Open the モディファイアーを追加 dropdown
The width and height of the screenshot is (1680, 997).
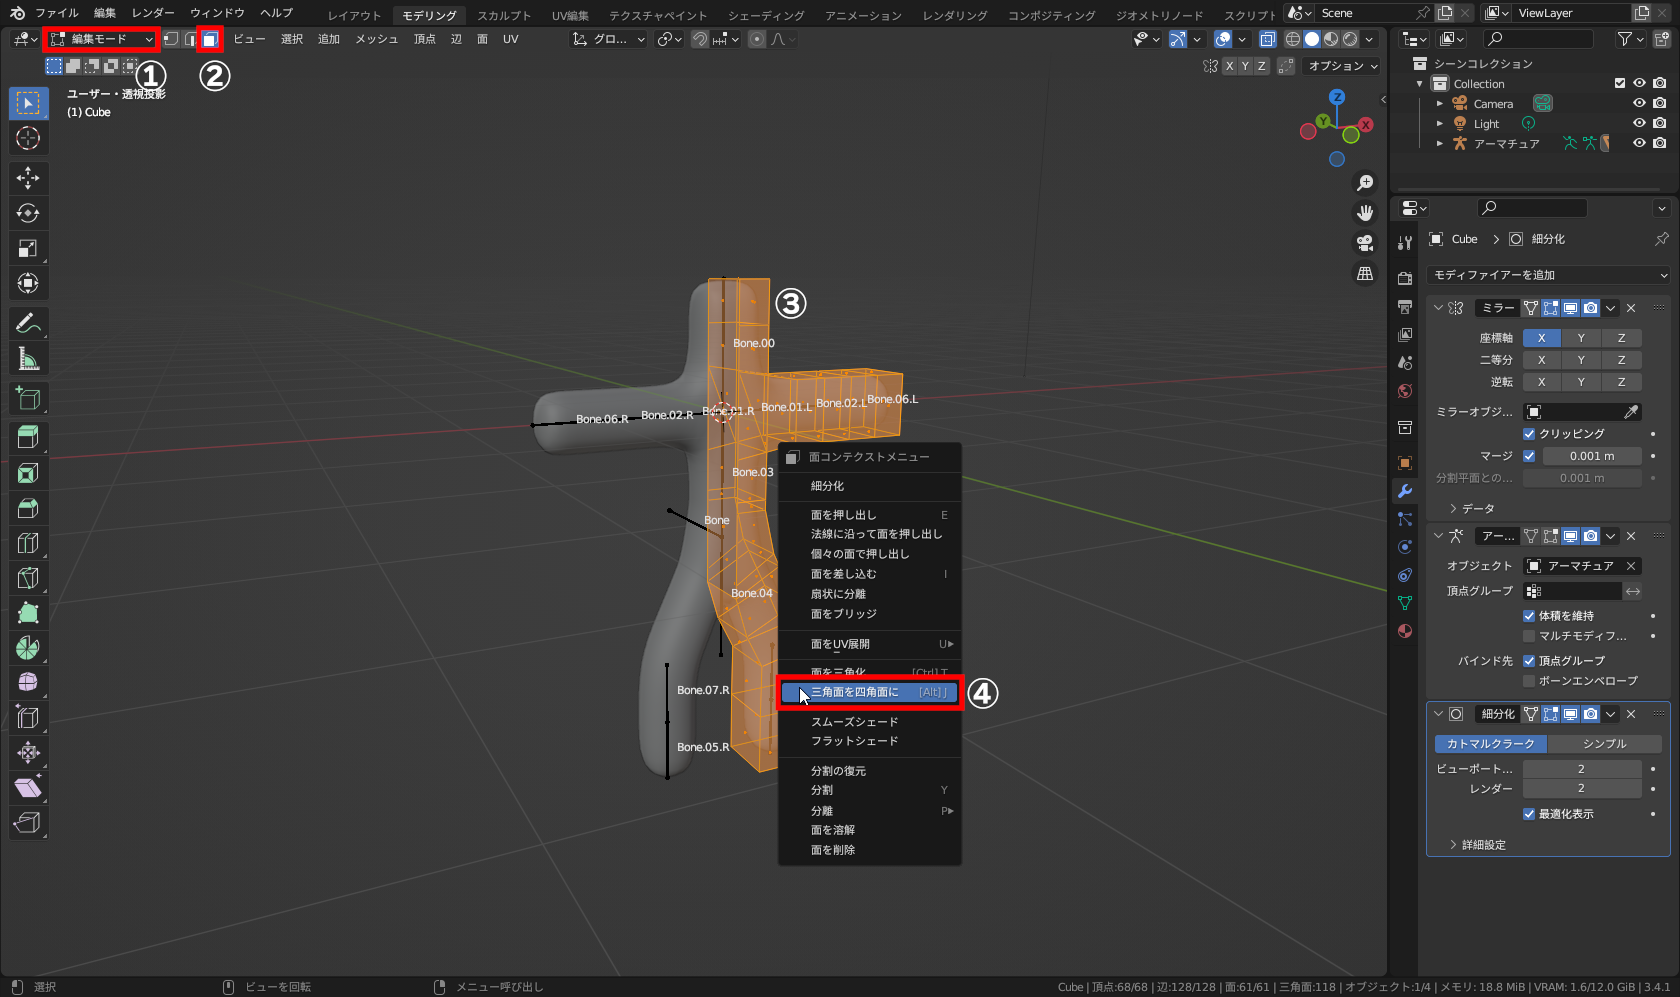pyautogui.click(x=1546, y=274)
